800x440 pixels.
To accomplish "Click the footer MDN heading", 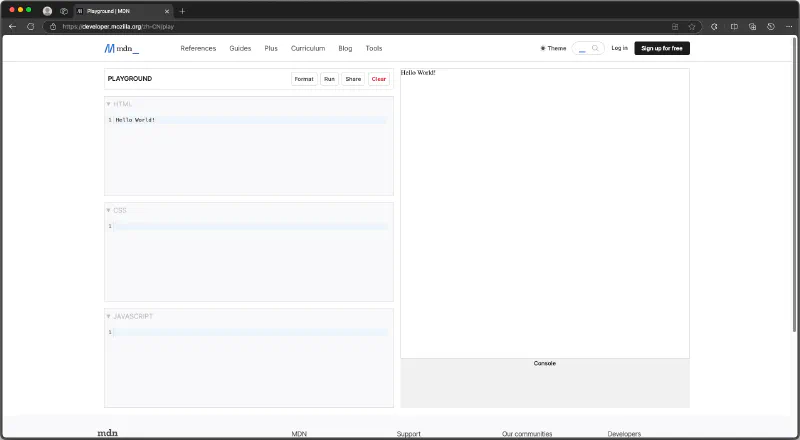I will pyautogui.click(x=299, y=434).
